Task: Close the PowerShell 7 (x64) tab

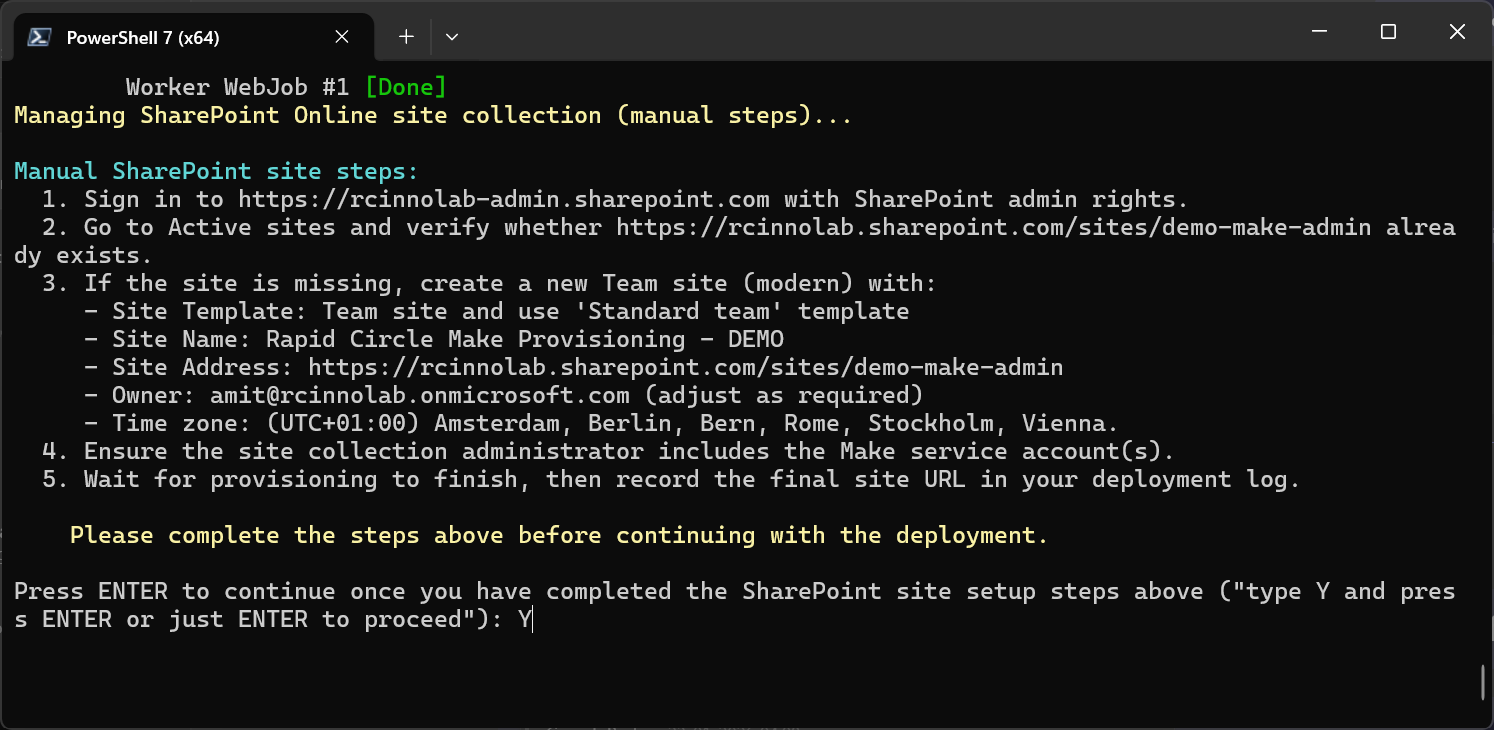Action: (x=341, y=36)
